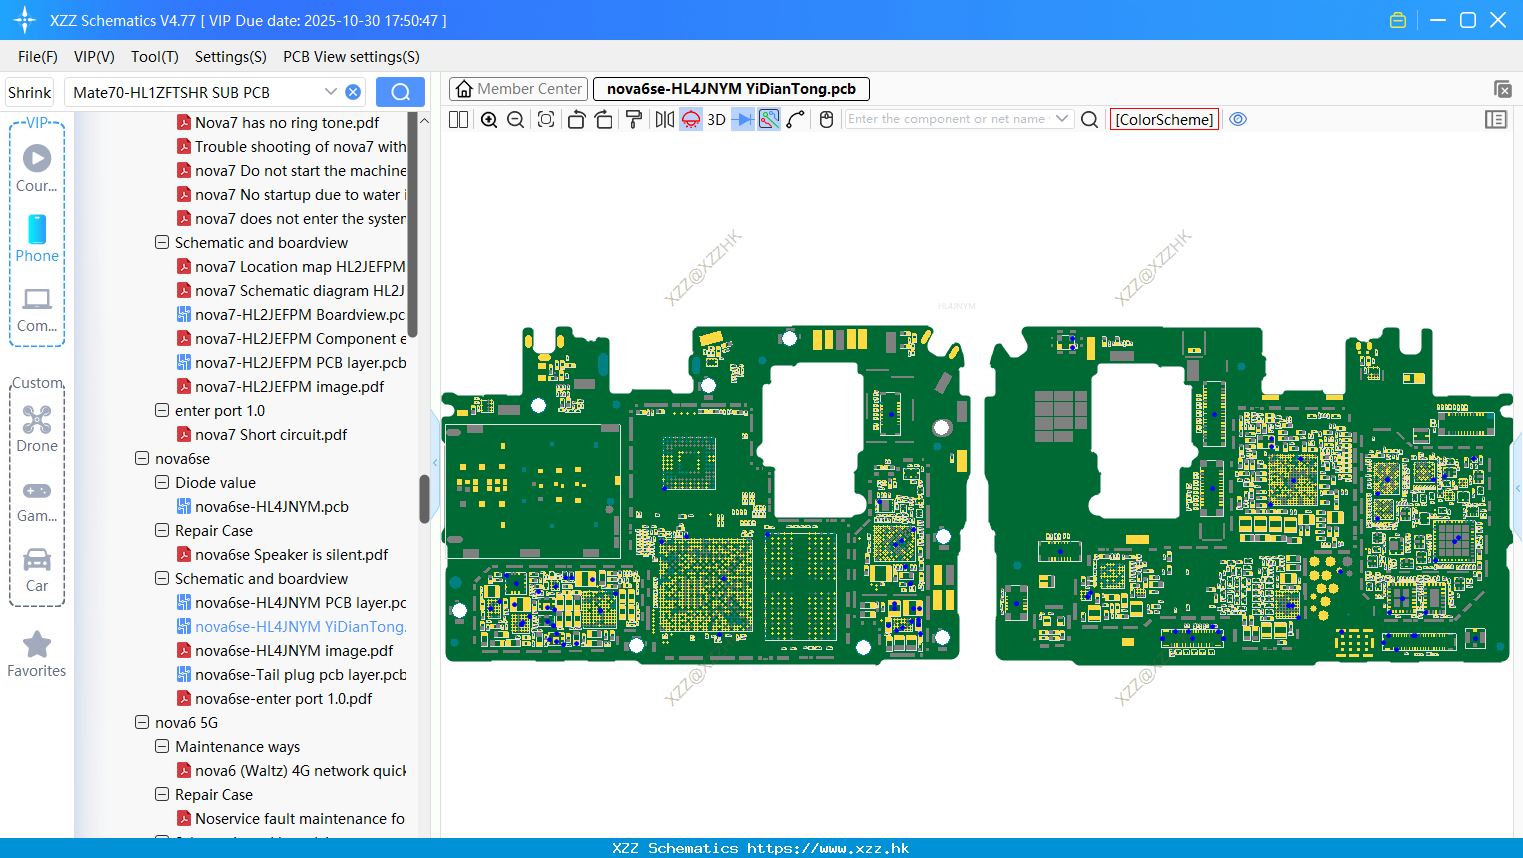Click the mouse settings icon
This screenshot has height=858, width=1523.
tap(826, 119)
